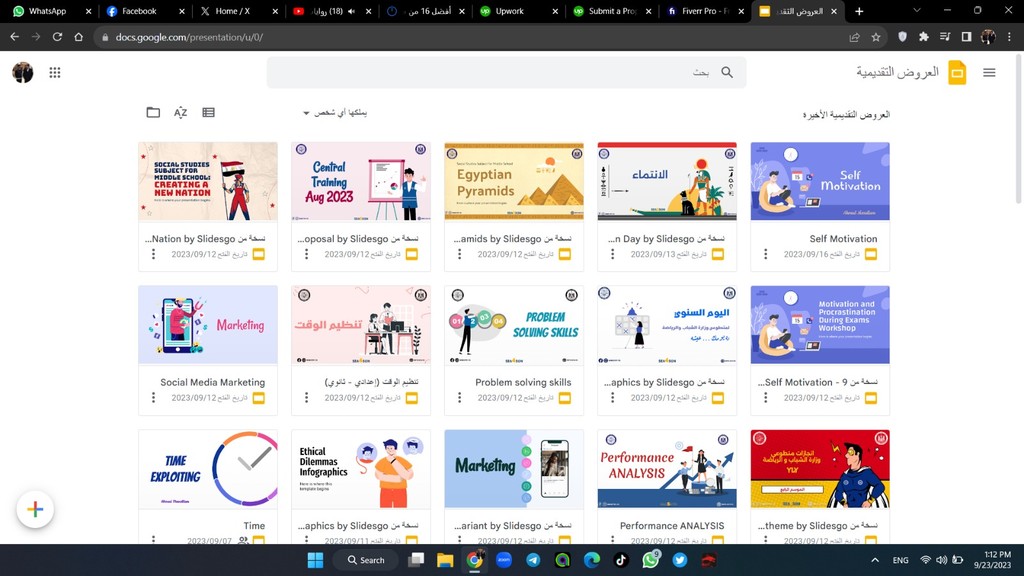The image size is (1024, 576).
Task: Open Performance ANALYSIS title link
Action: point(672,526)
